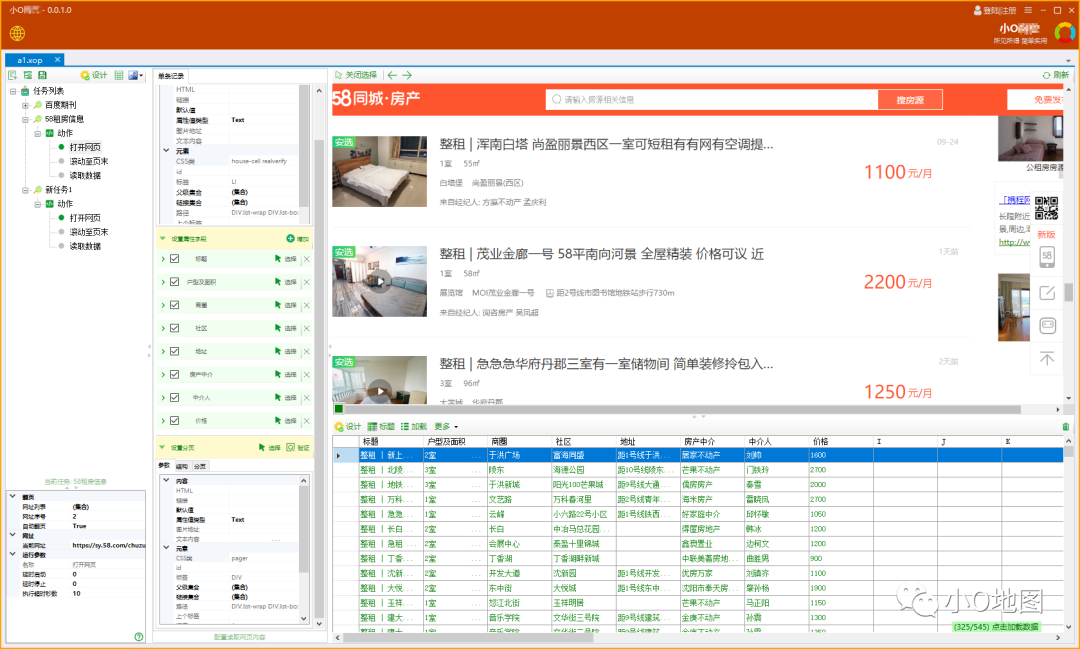The width and height of the screenshot is (1080, 649).
Task: Uncheck the 价格 field checkbox
Action: [175, 420]
